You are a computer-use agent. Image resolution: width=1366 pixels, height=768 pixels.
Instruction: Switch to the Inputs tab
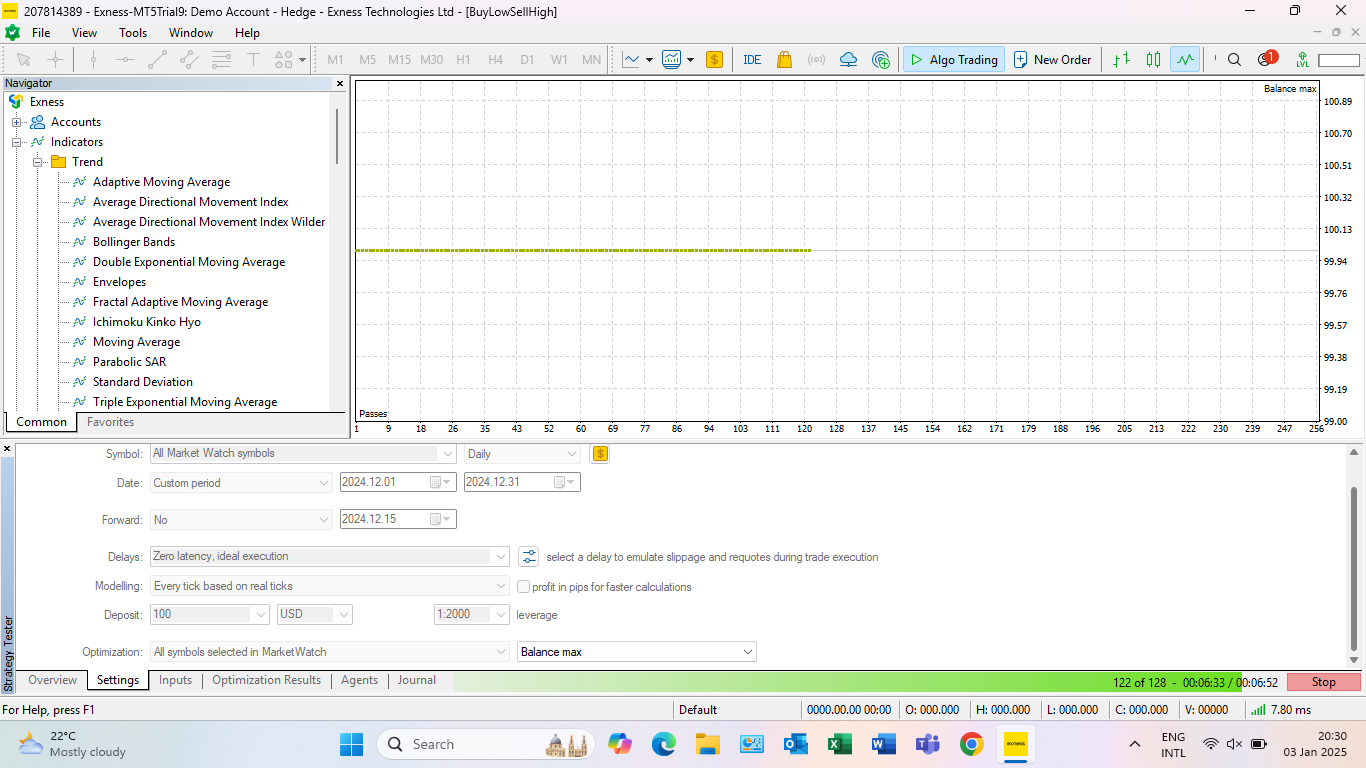(x=175, y=680)
